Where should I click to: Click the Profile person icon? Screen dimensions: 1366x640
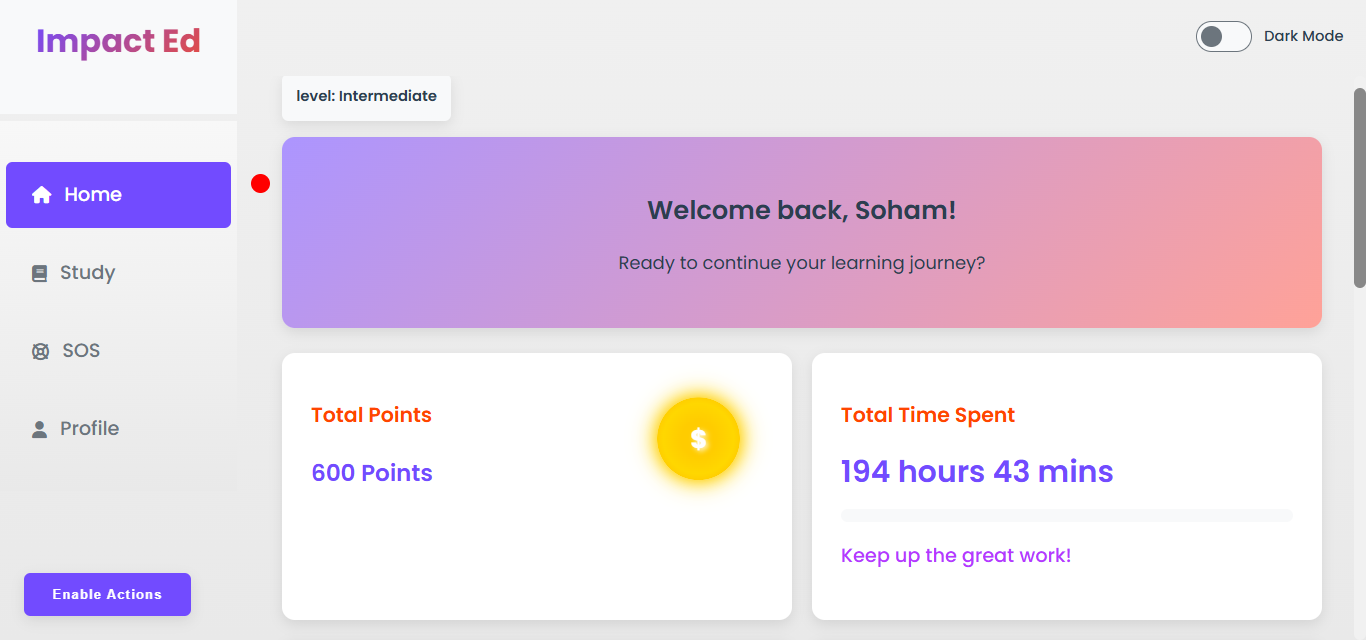coord(40,429)
